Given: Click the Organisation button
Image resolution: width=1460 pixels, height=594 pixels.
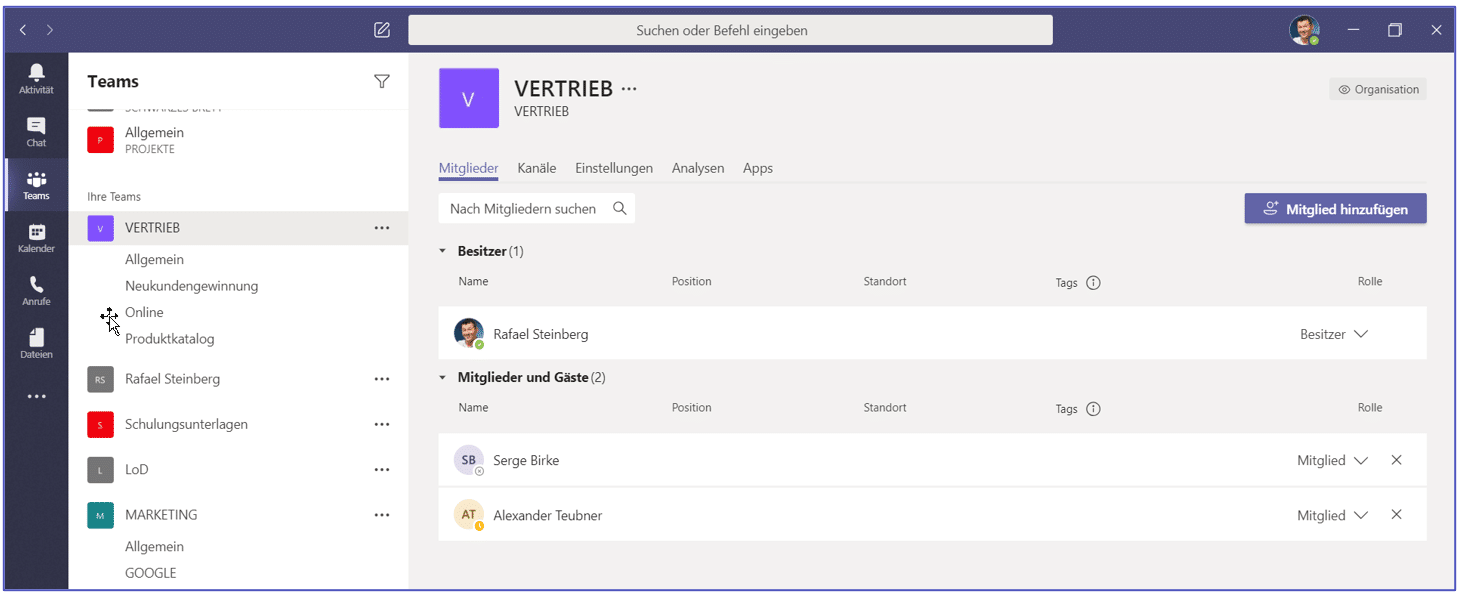Looking at the screenshot, I should pos(1378,90).
